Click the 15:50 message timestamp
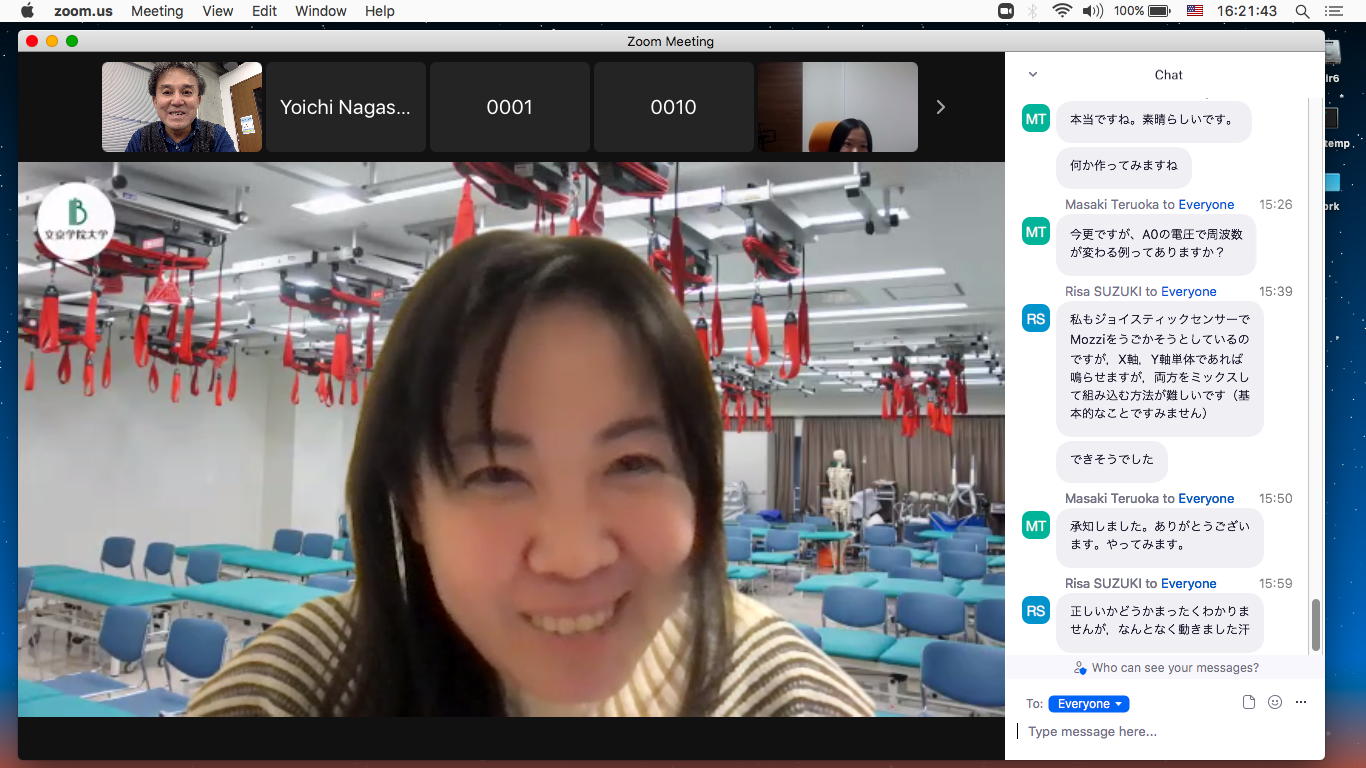 click(1276, 499)
